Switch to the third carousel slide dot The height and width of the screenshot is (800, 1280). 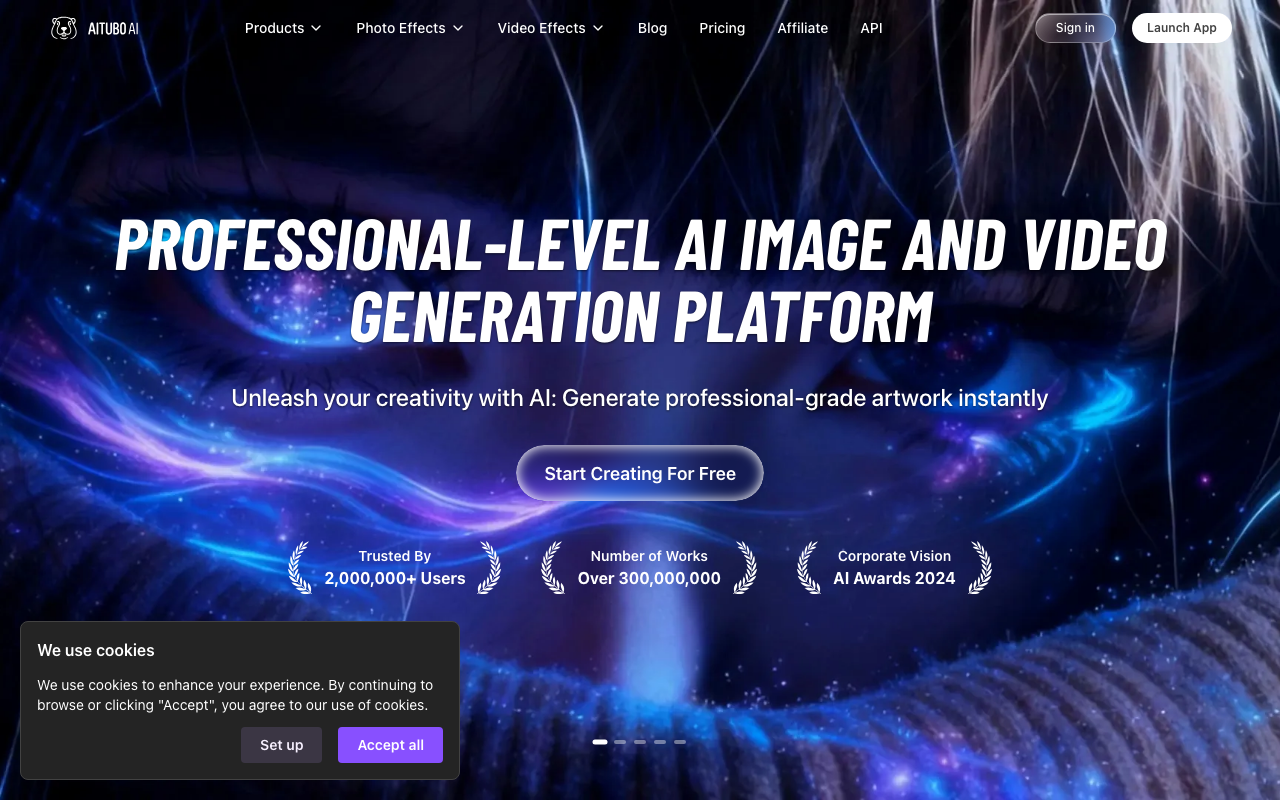(x=640, y=742)
